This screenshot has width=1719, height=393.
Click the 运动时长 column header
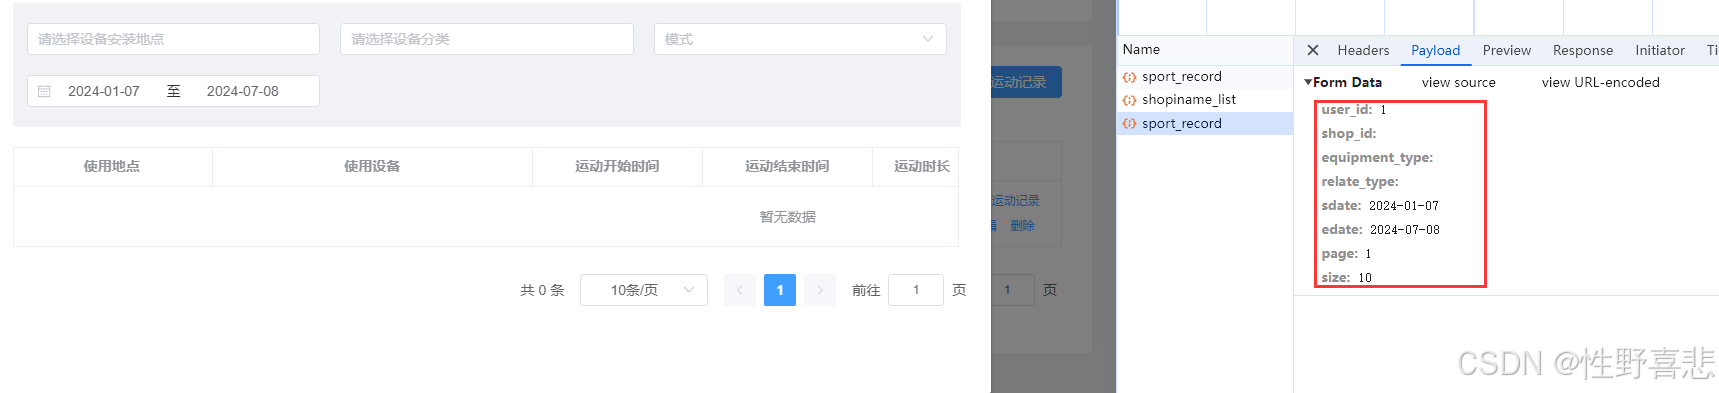tap(916, 166)
